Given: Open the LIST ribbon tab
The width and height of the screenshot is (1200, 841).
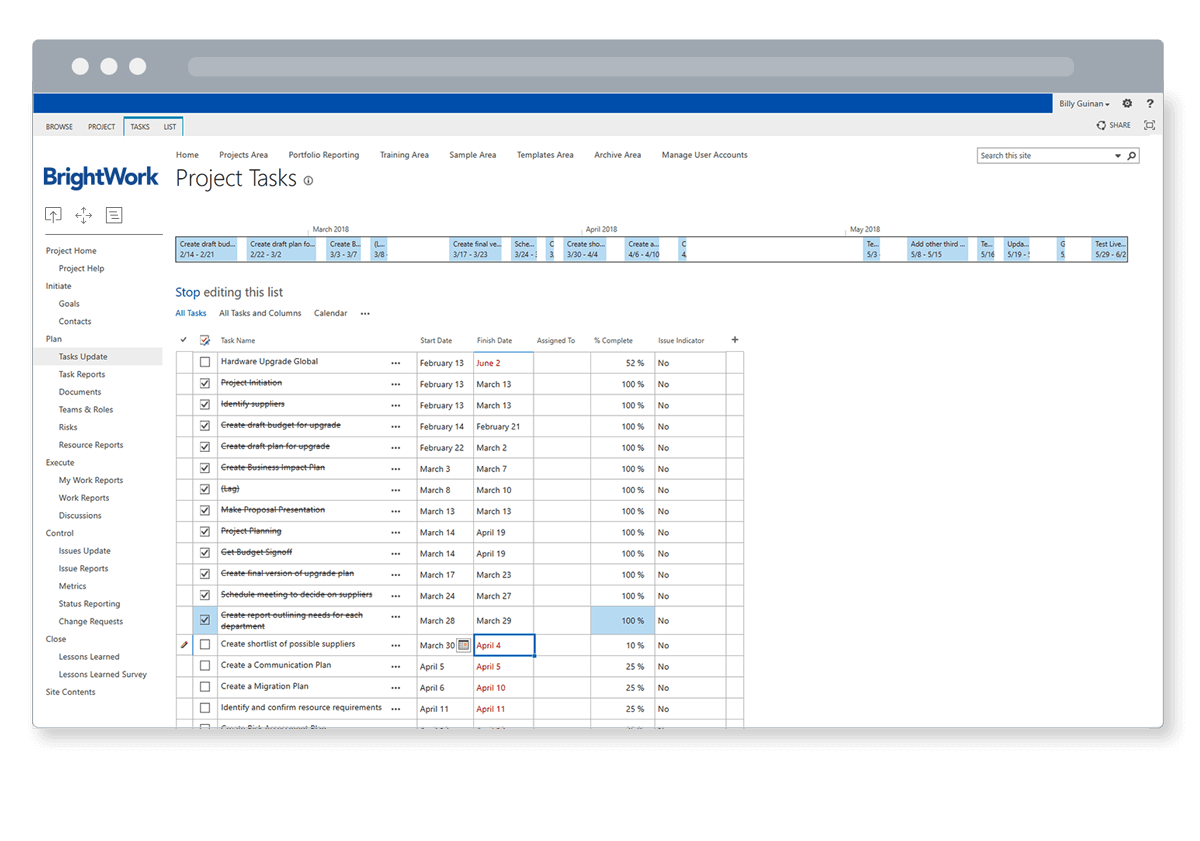Looking at the screenshot, I should (170, 127).
